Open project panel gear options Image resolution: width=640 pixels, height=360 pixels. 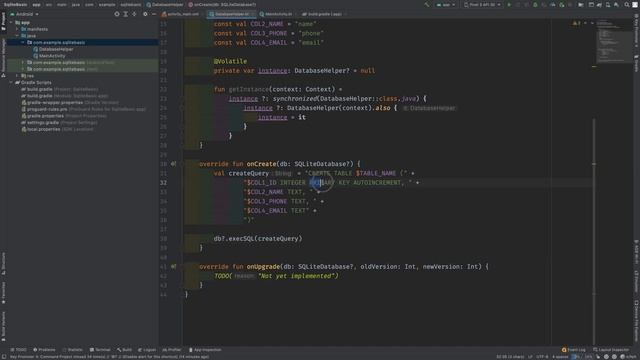145,14
